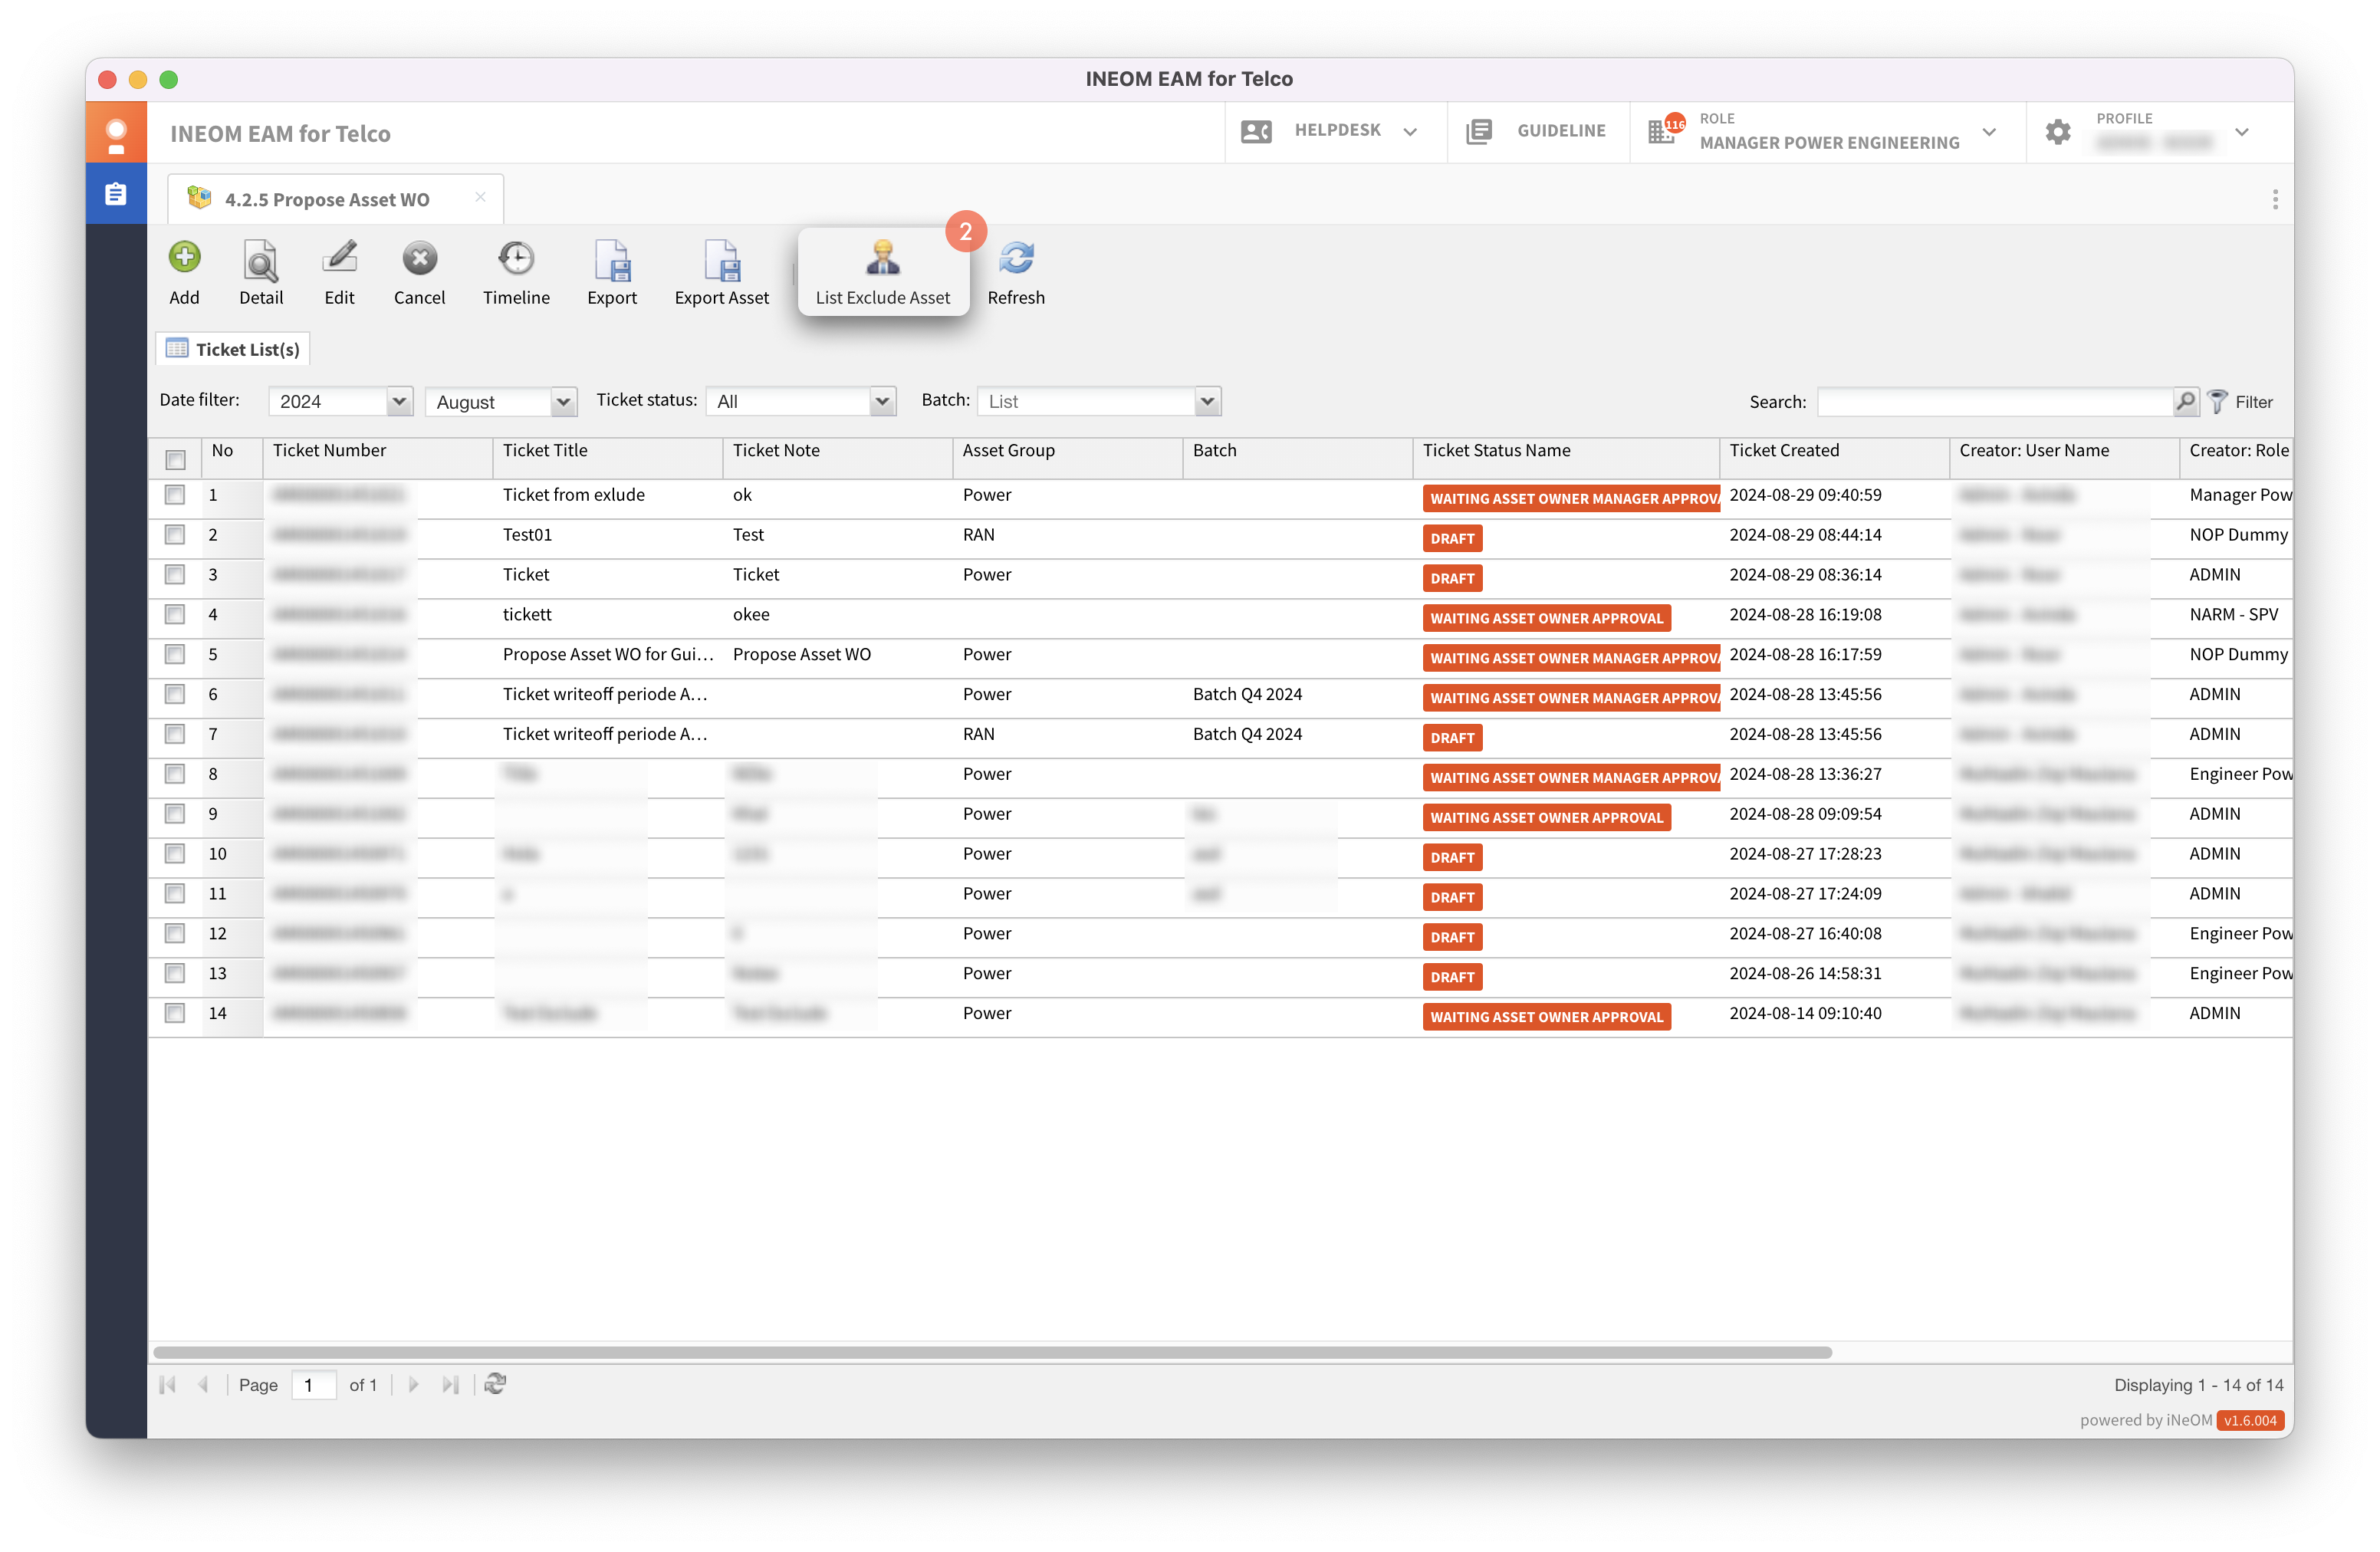
Task: Check the row 14 checkbox
Action: (x=175, y=1013)
